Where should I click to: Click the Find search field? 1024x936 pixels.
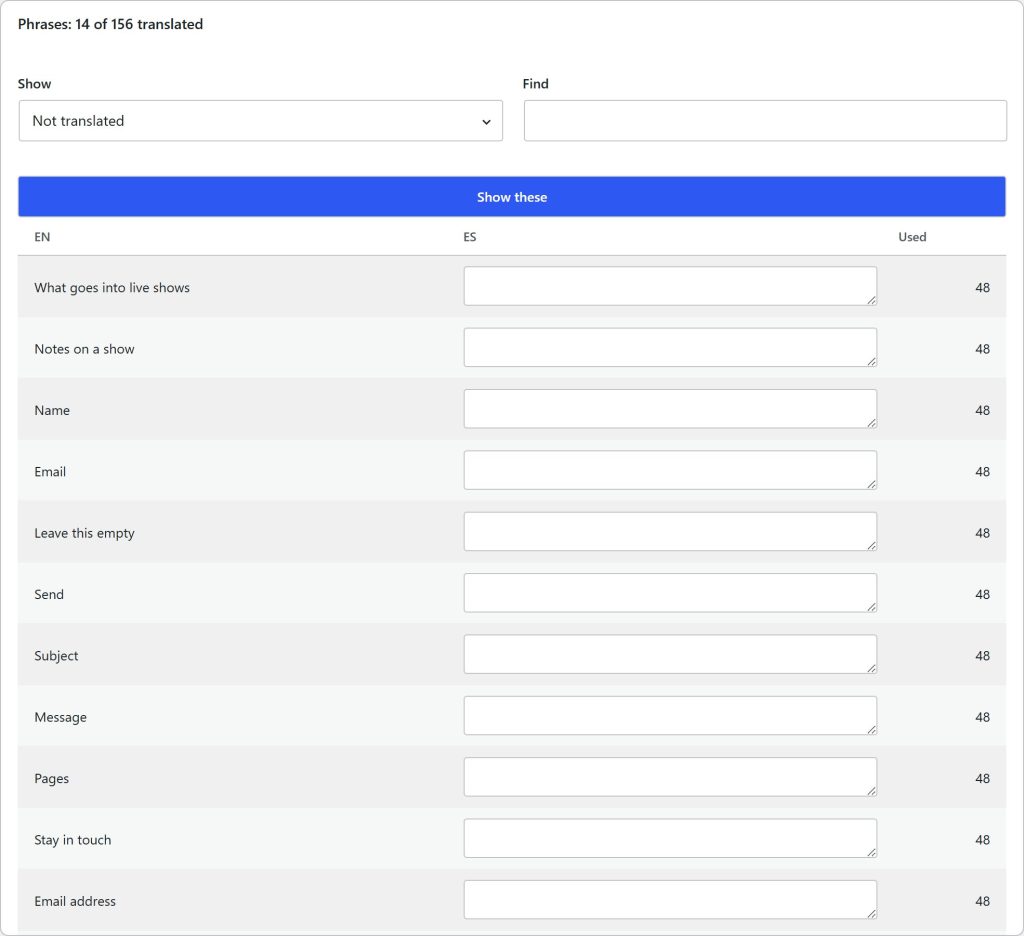tap(765, 121)
